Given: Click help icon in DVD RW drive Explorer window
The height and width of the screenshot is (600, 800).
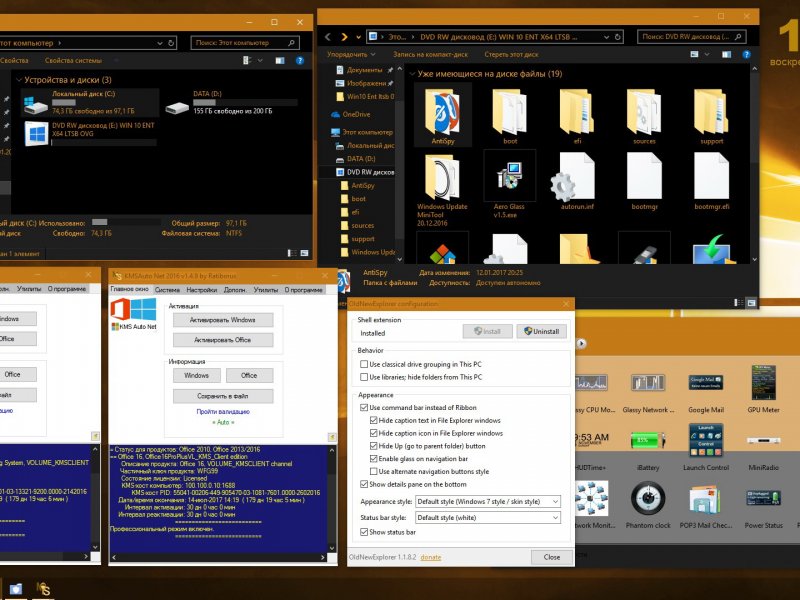Looking at the screenshot, I should (x=746, y=55).
